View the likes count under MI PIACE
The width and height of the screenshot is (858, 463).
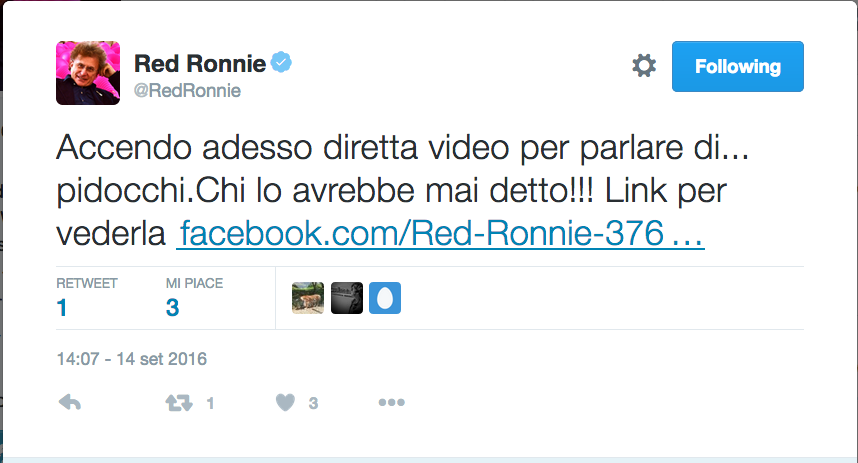click(172, 308)
